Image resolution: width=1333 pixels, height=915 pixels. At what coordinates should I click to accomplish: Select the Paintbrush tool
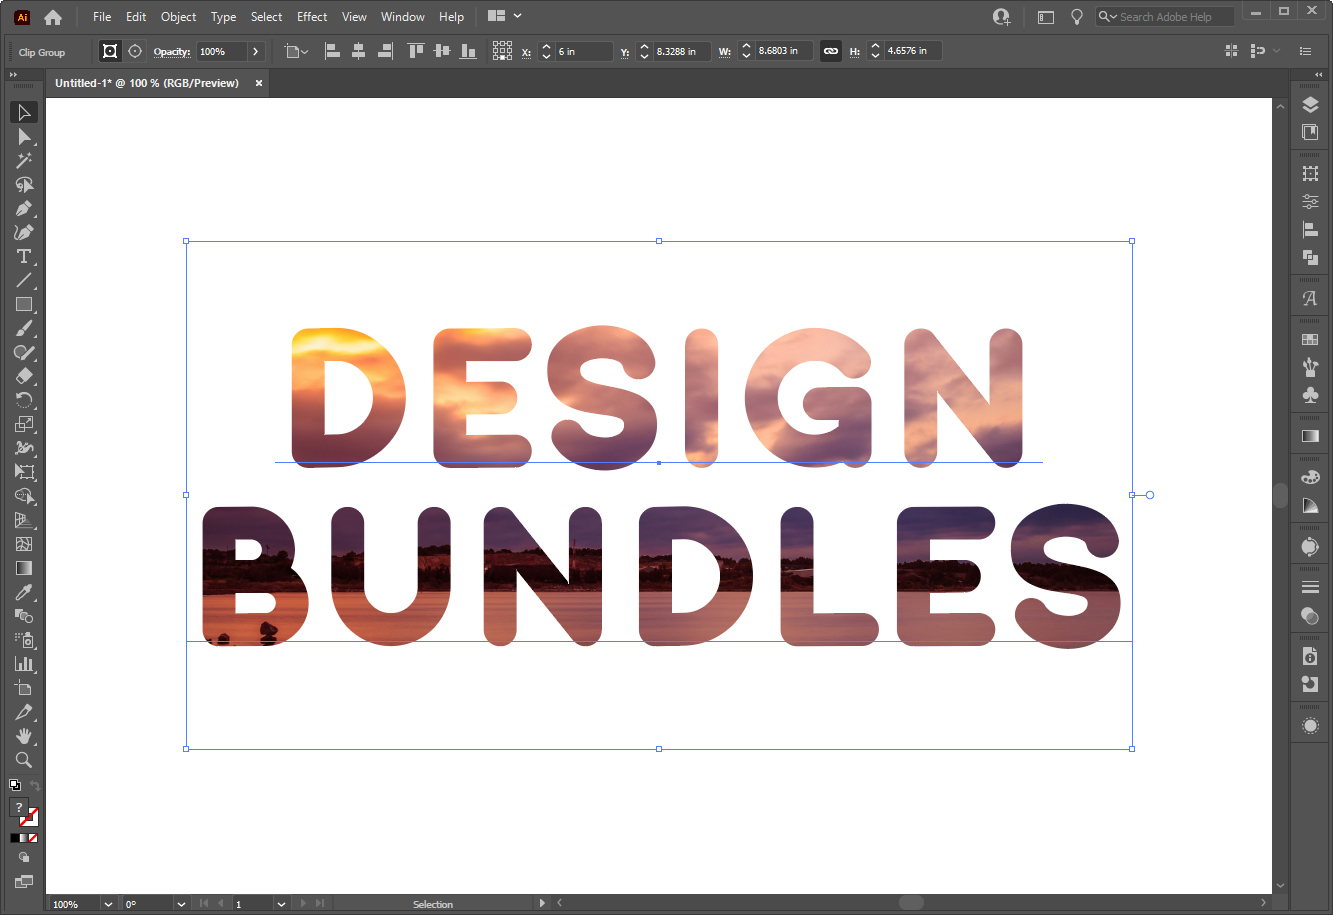(24, 328)
